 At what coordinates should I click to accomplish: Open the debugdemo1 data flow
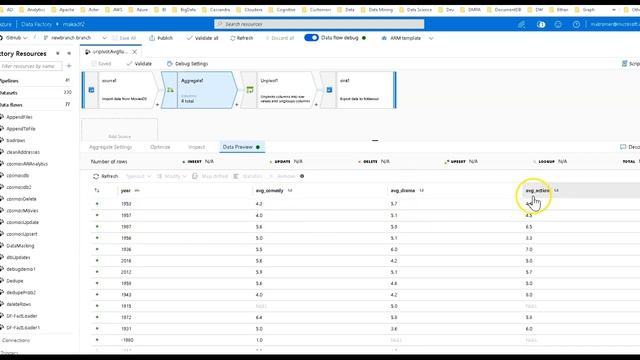tap(21, 269)
